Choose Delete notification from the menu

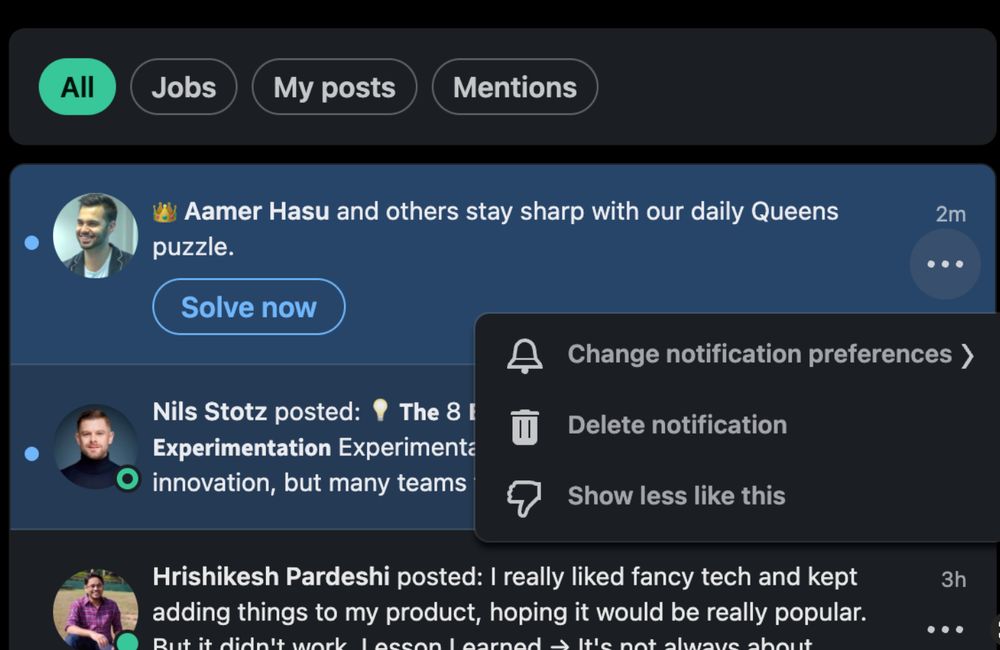[677, 425]
